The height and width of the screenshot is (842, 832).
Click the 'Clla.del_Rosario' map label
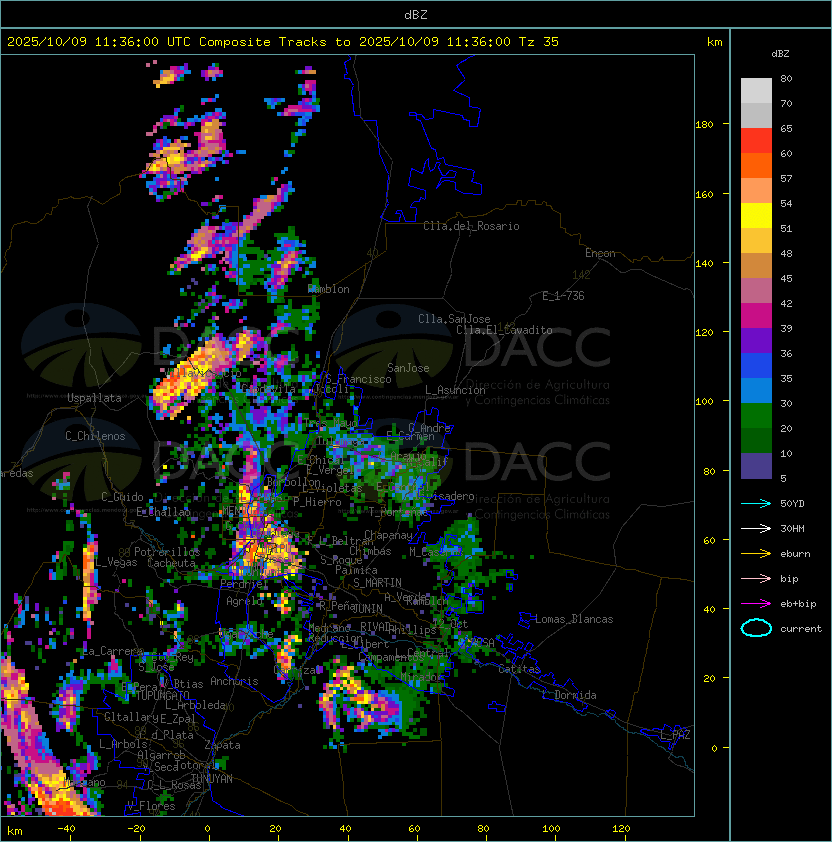[471, 226]
